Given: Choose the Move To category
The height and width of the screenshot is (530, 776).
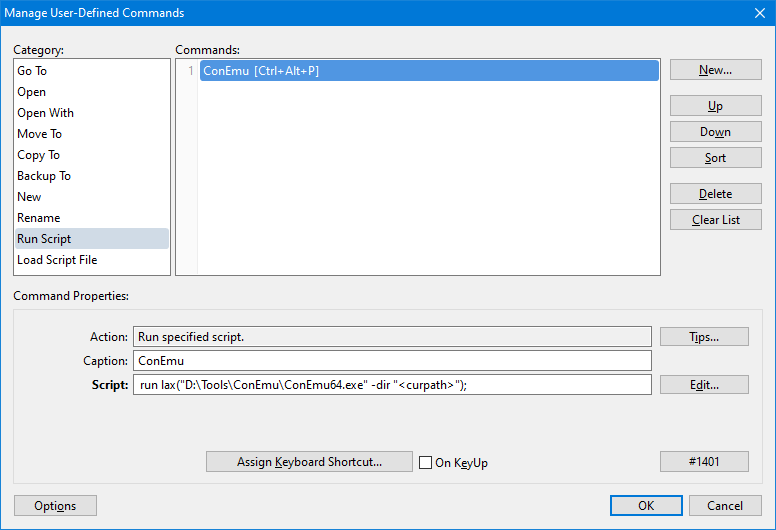Looking at the screenshot, I should tap(39, 134).
